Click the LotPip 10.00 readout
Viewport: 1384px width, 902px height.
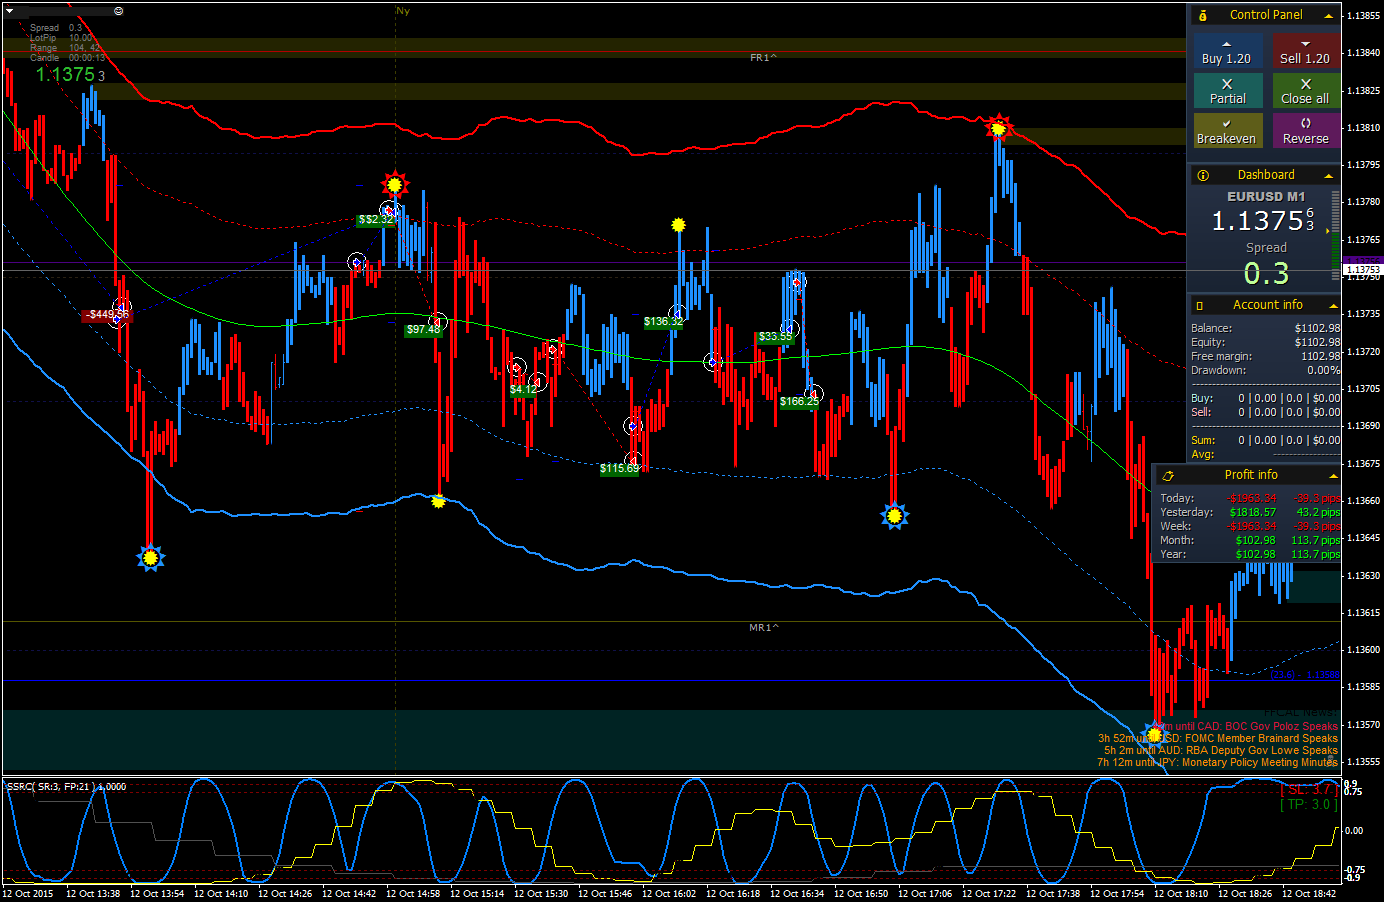click(61, 38)
